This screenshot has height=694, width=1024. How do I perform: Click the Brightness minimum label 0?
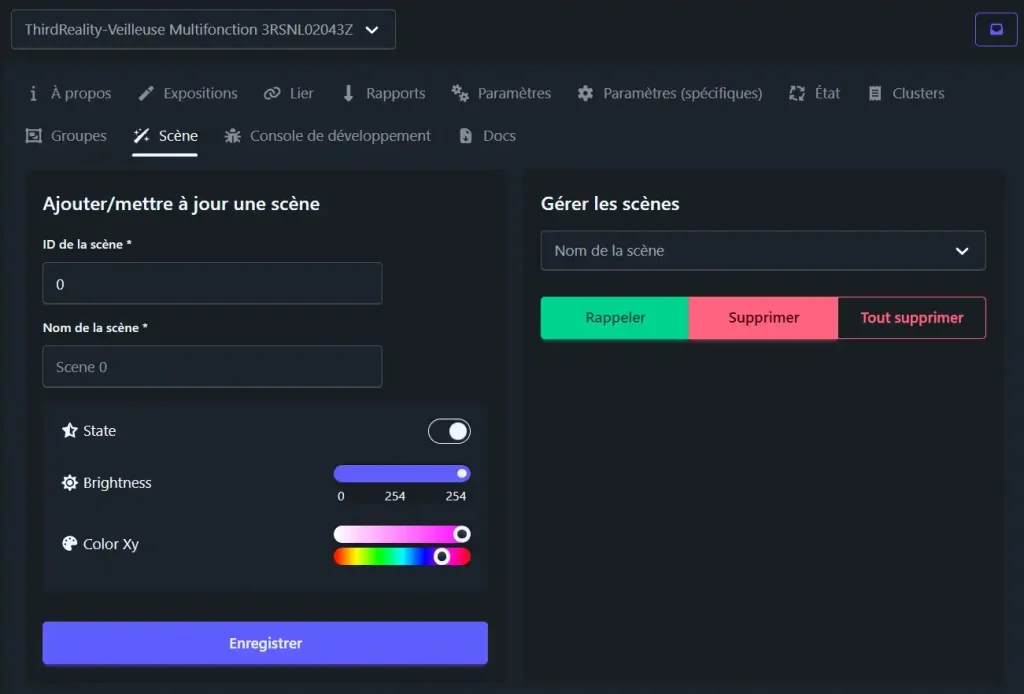[340, 496]
